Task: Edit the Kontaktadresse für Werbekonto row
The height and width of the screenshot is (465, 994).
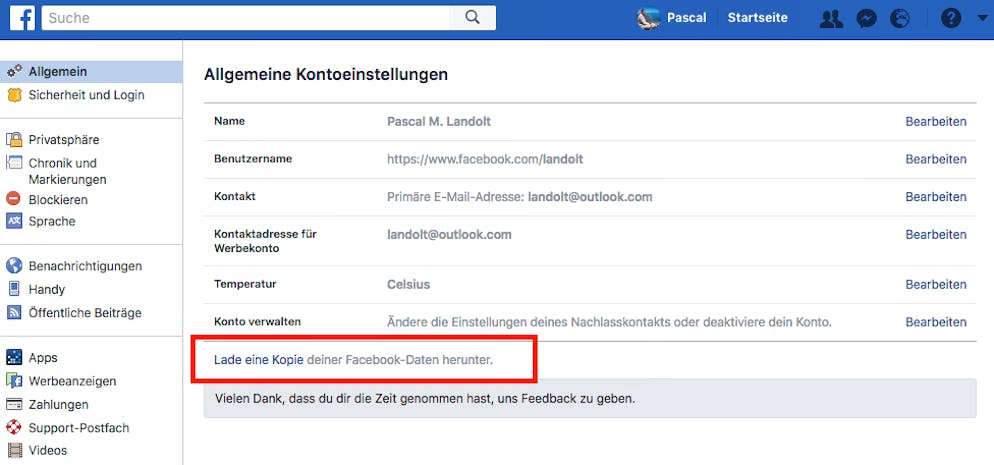Action: 936,234
